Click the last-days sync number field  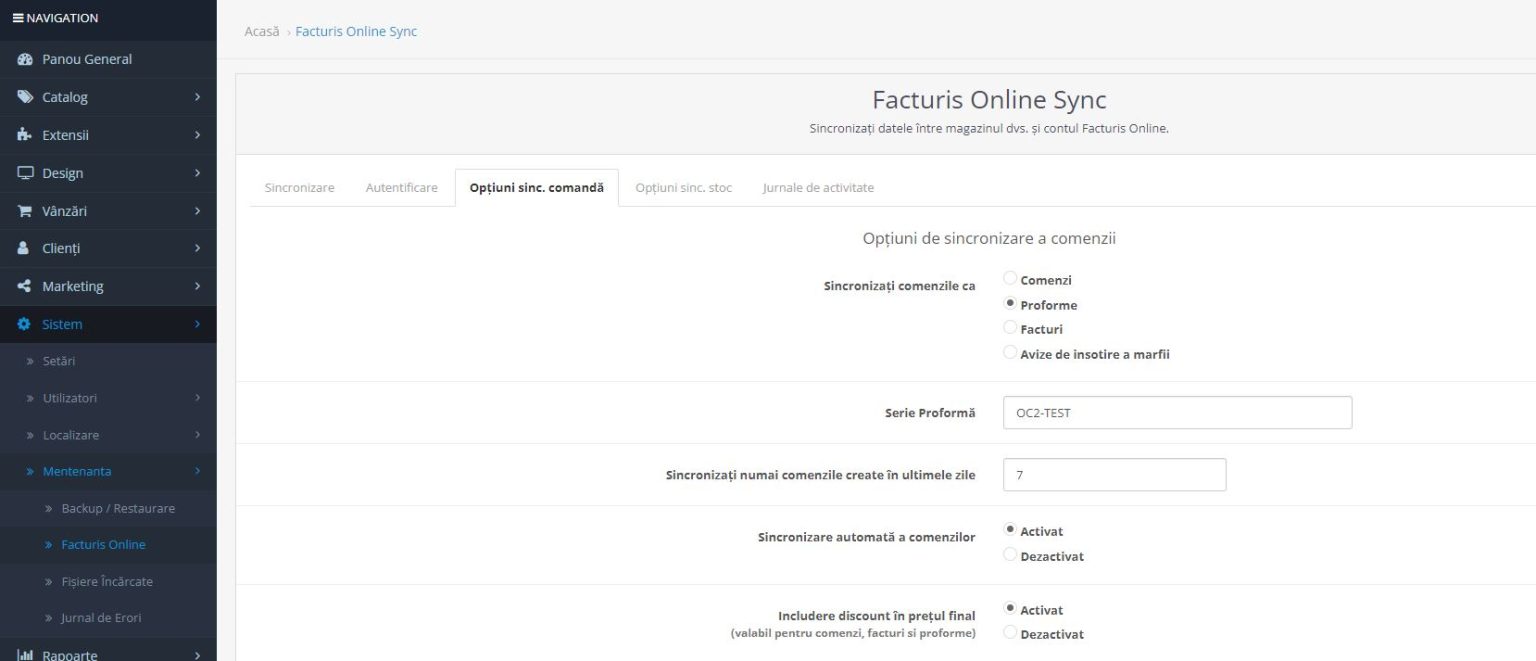1114,475
